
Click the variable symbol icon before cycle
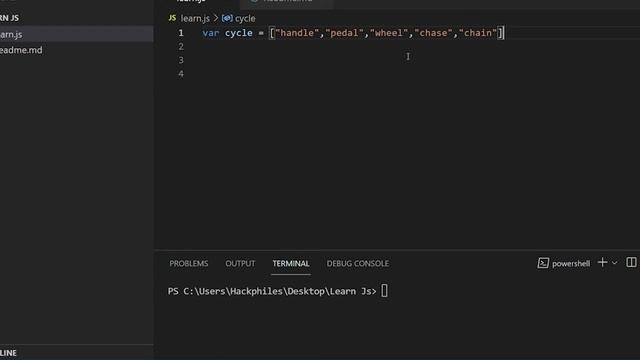(227, 18)
